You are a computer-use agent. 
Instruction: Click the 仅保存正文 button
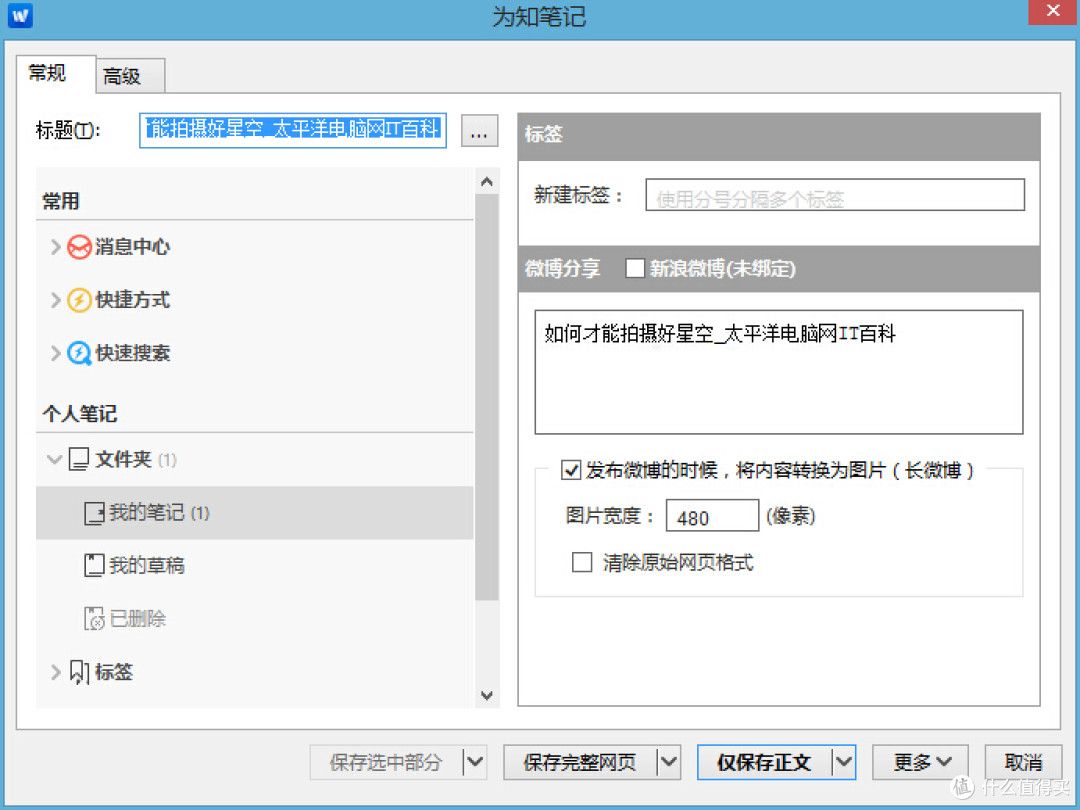coord(765,762)
